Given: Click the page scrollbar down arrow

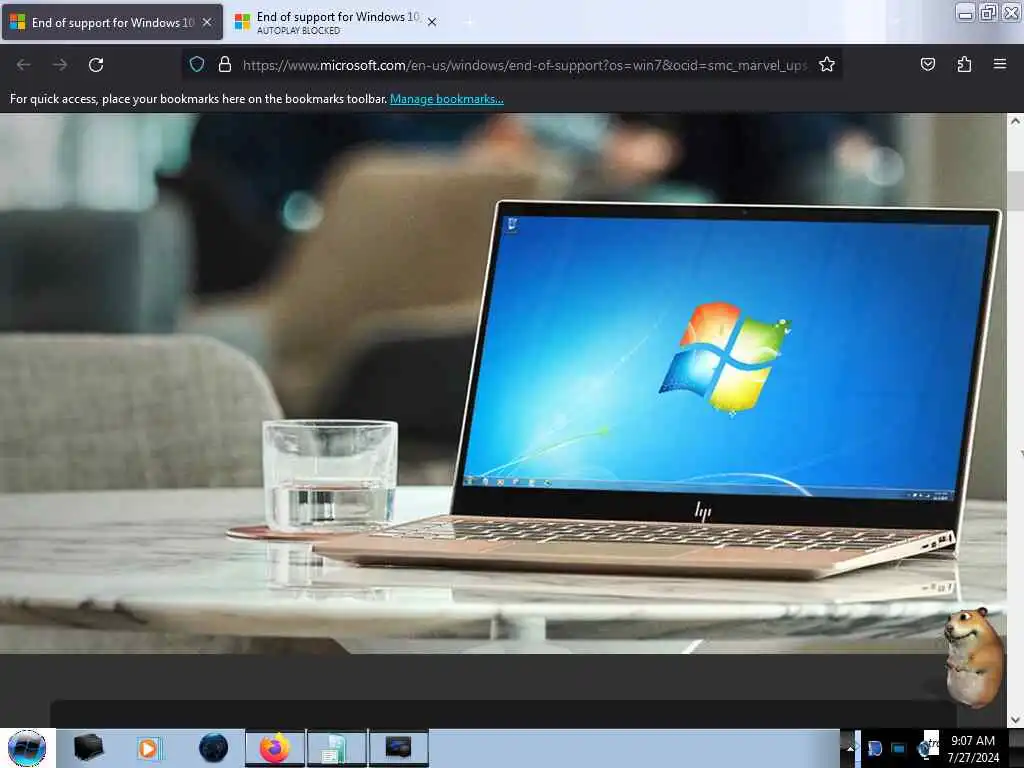Looking at the screenshot, I should [x=1015, y=720].
